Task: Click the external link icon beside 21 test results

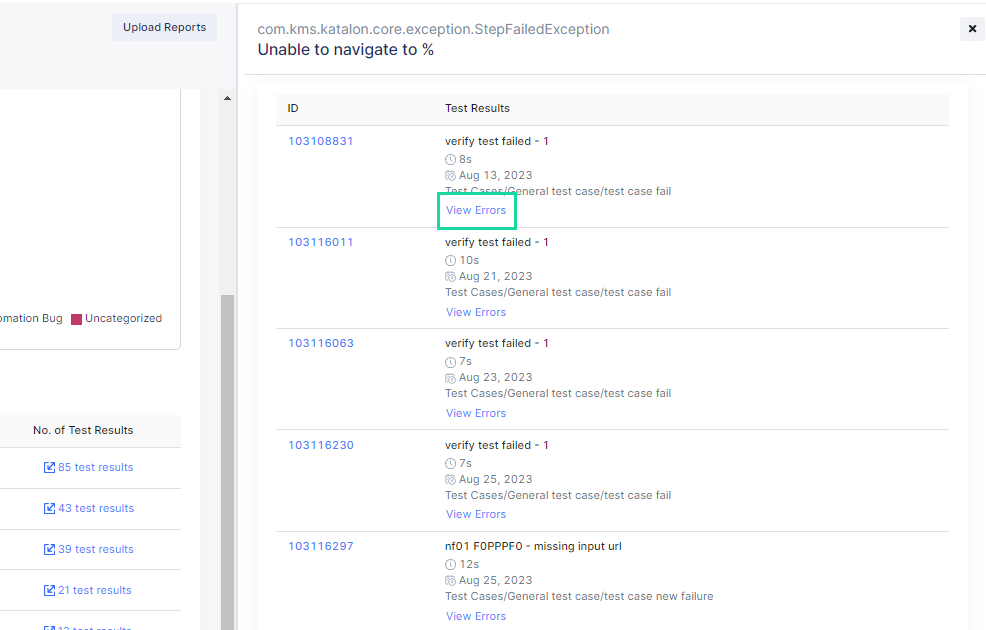Action: [48, 589]
